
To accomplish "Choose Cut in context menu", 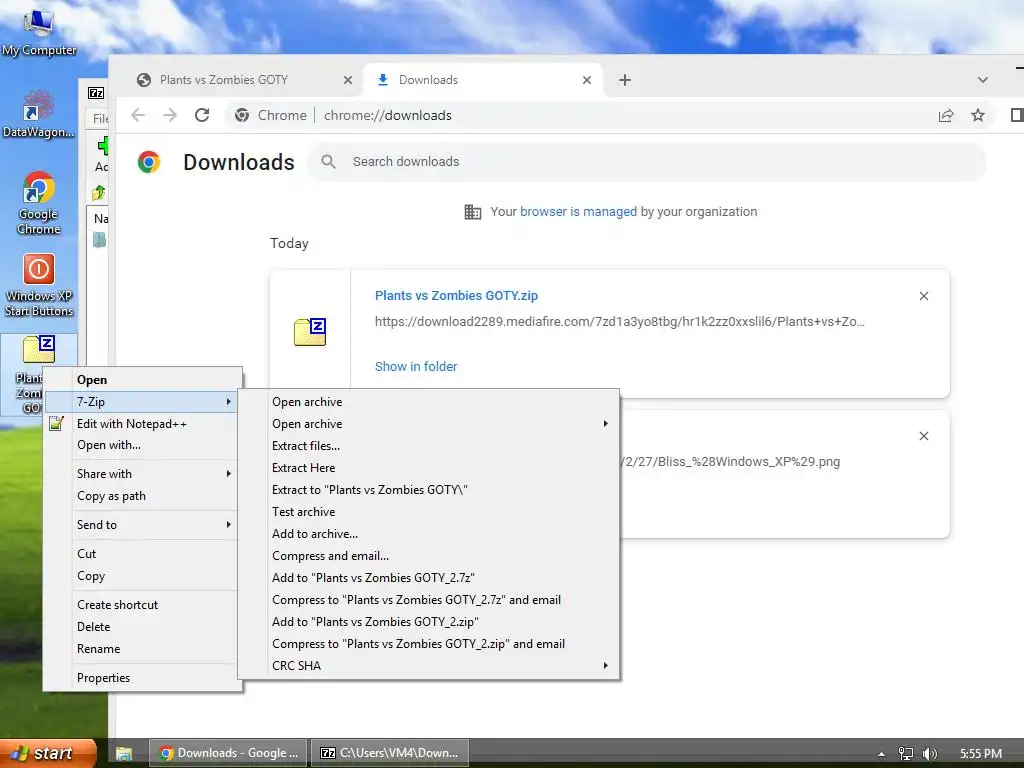I will pos(142,553).
